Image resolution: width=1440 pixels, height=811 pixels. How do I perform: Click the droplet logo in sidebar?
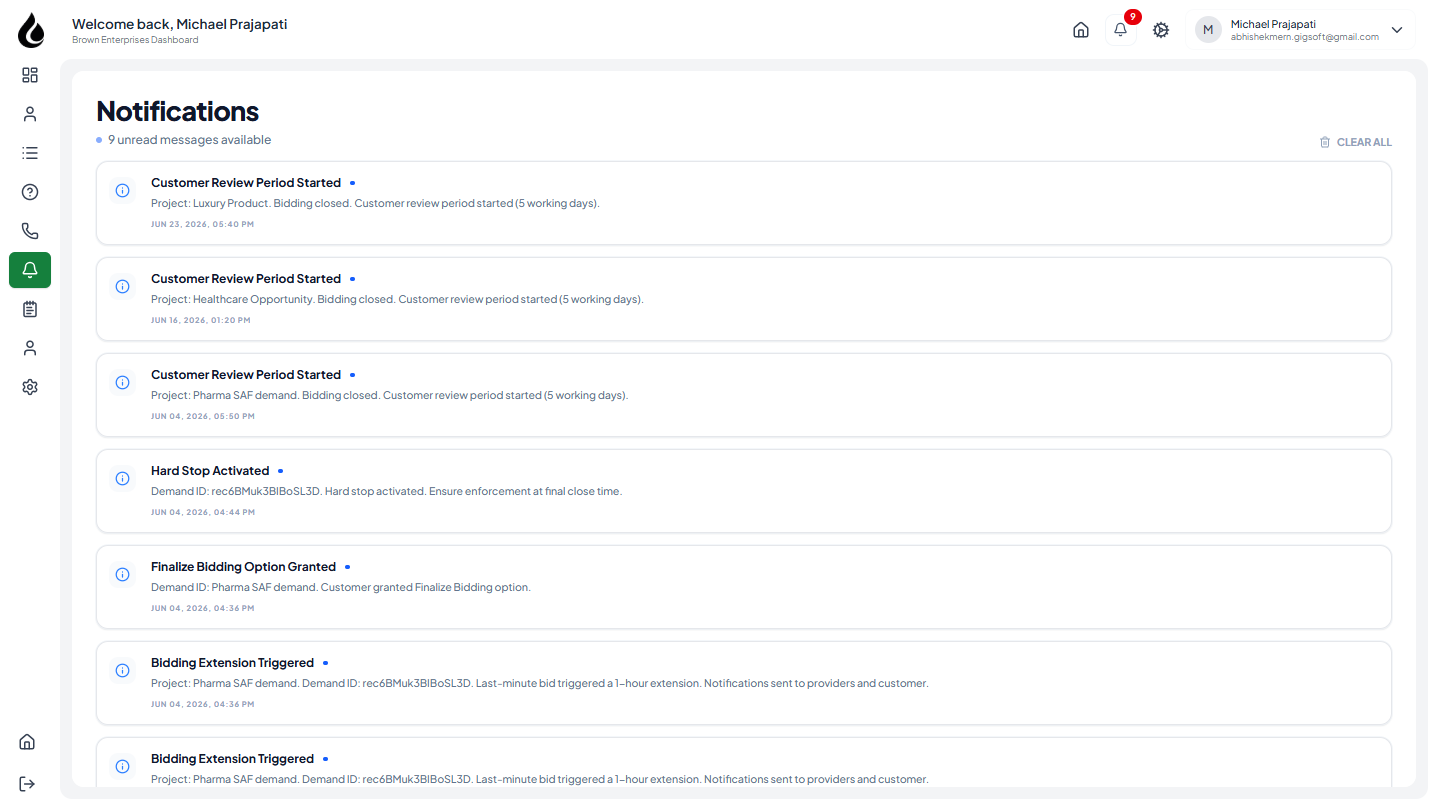click(x=31, y=31)
